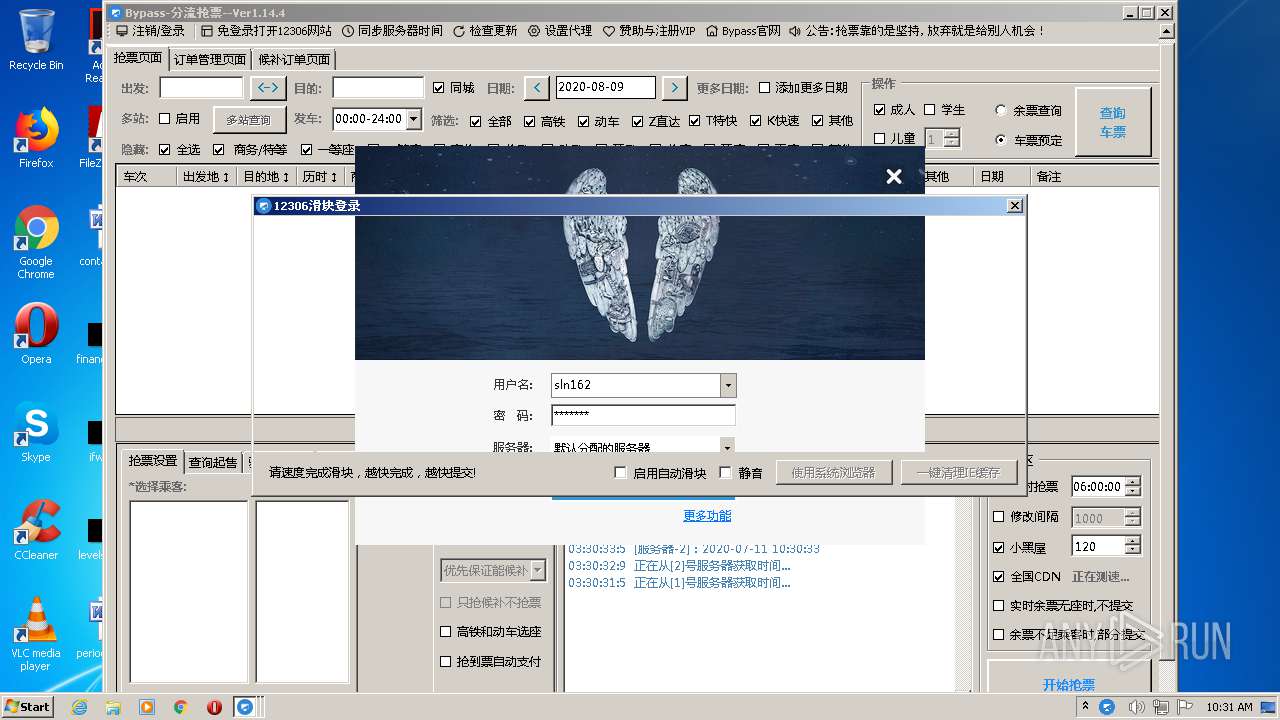
Task: Select the 余票查询 radio button
Action: (x=1001, y=110)
